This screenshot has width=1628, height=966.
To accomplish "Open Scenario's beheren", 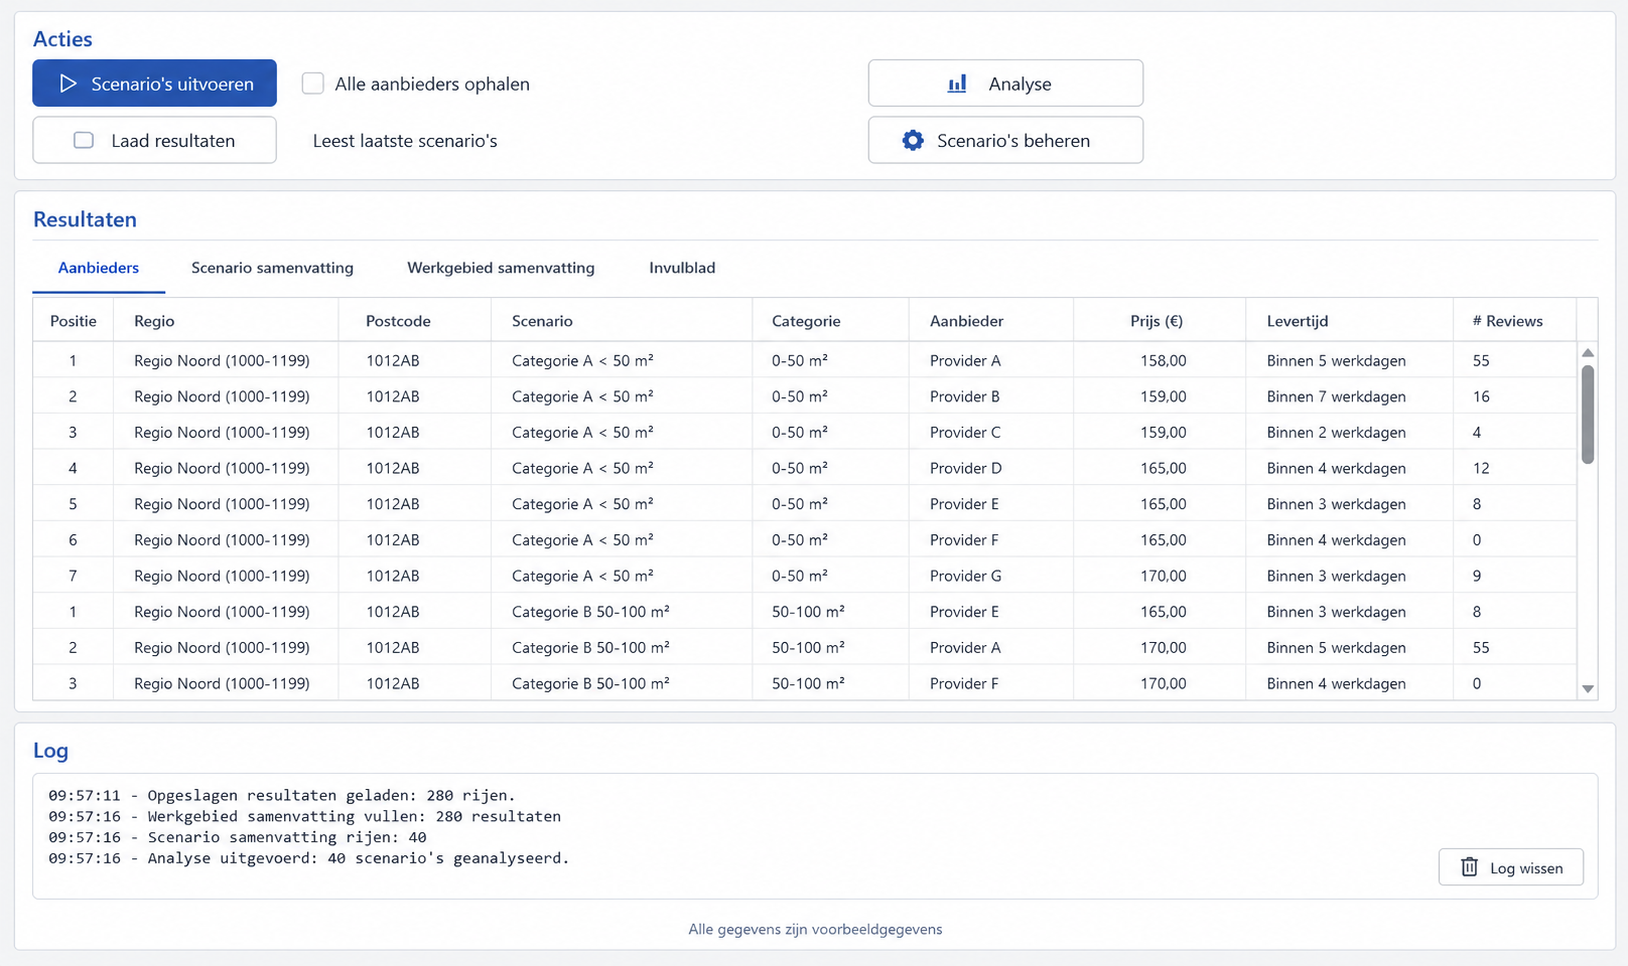I will [1006, 140].
